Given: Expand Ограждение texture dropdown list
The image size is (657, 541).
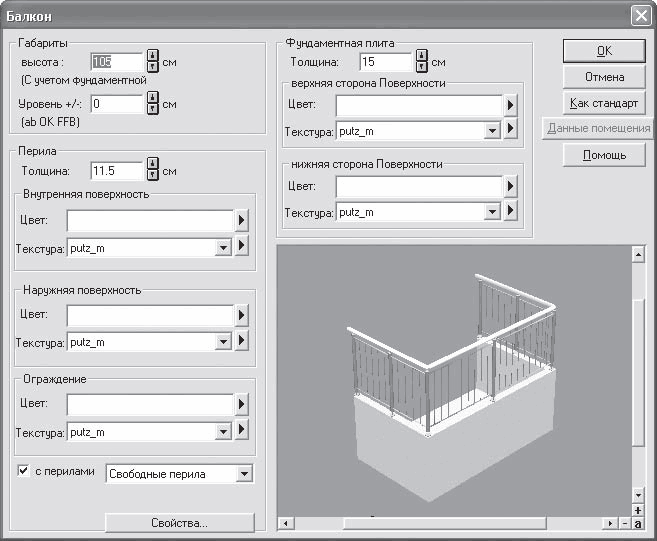Looking at the screenshot, I should tap(223, 432).
